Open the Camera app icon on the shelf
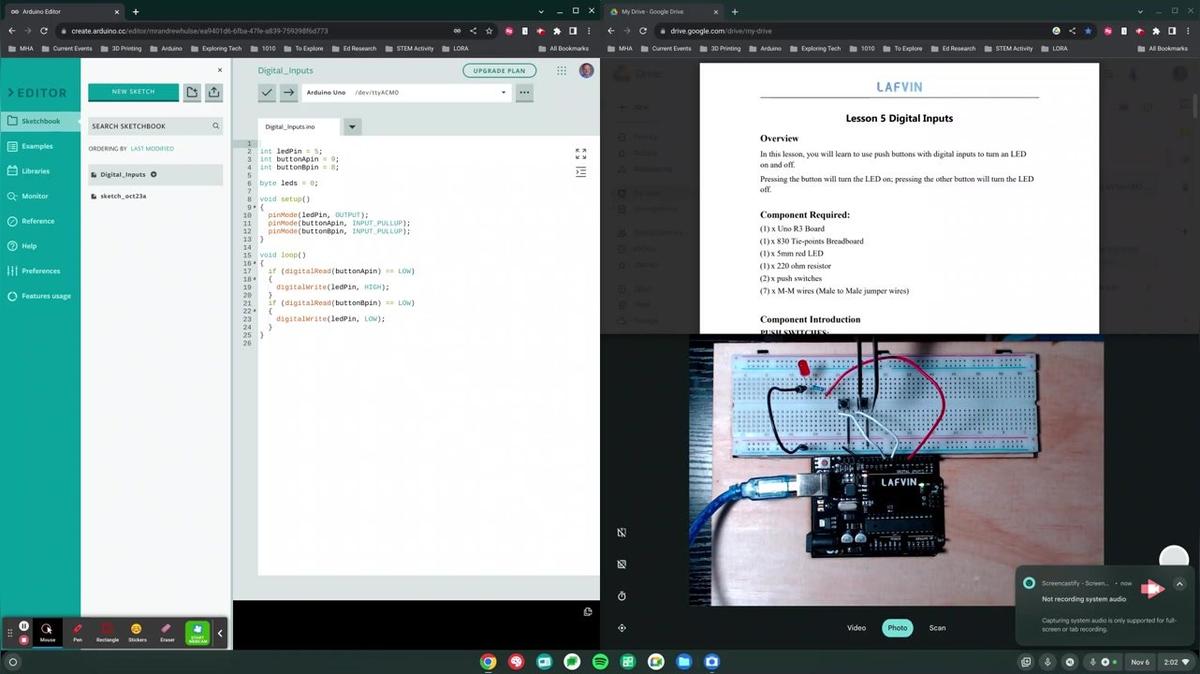Screen dimensions: 1200x674 click(x=712, y=662)
